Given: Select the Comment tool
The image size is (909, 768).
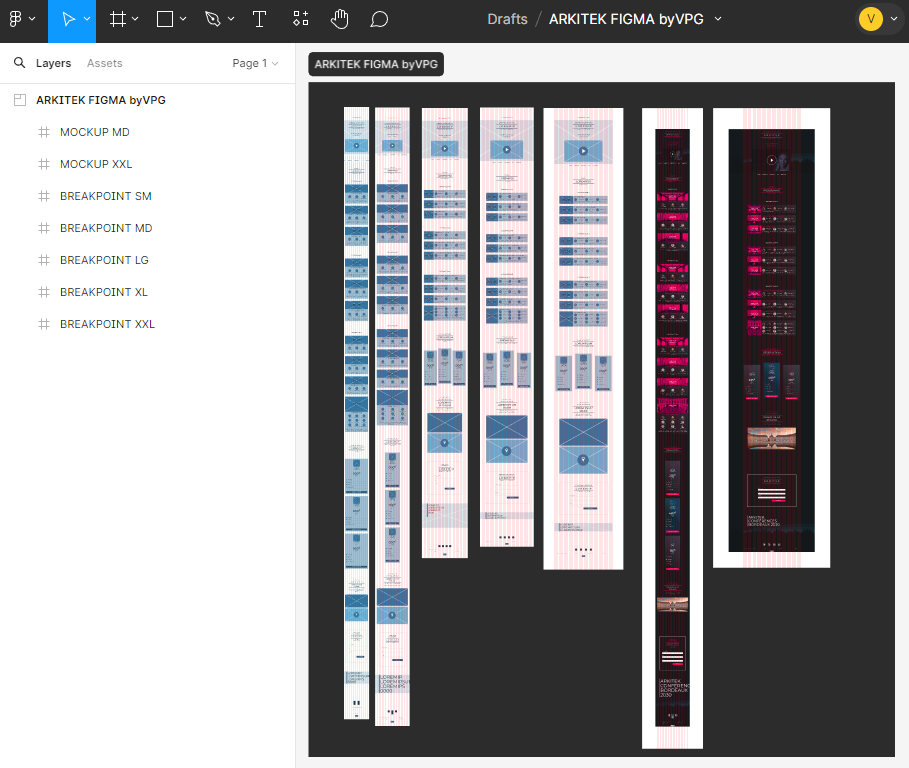Looking at the screenshot, I should [x=379, y=19].
